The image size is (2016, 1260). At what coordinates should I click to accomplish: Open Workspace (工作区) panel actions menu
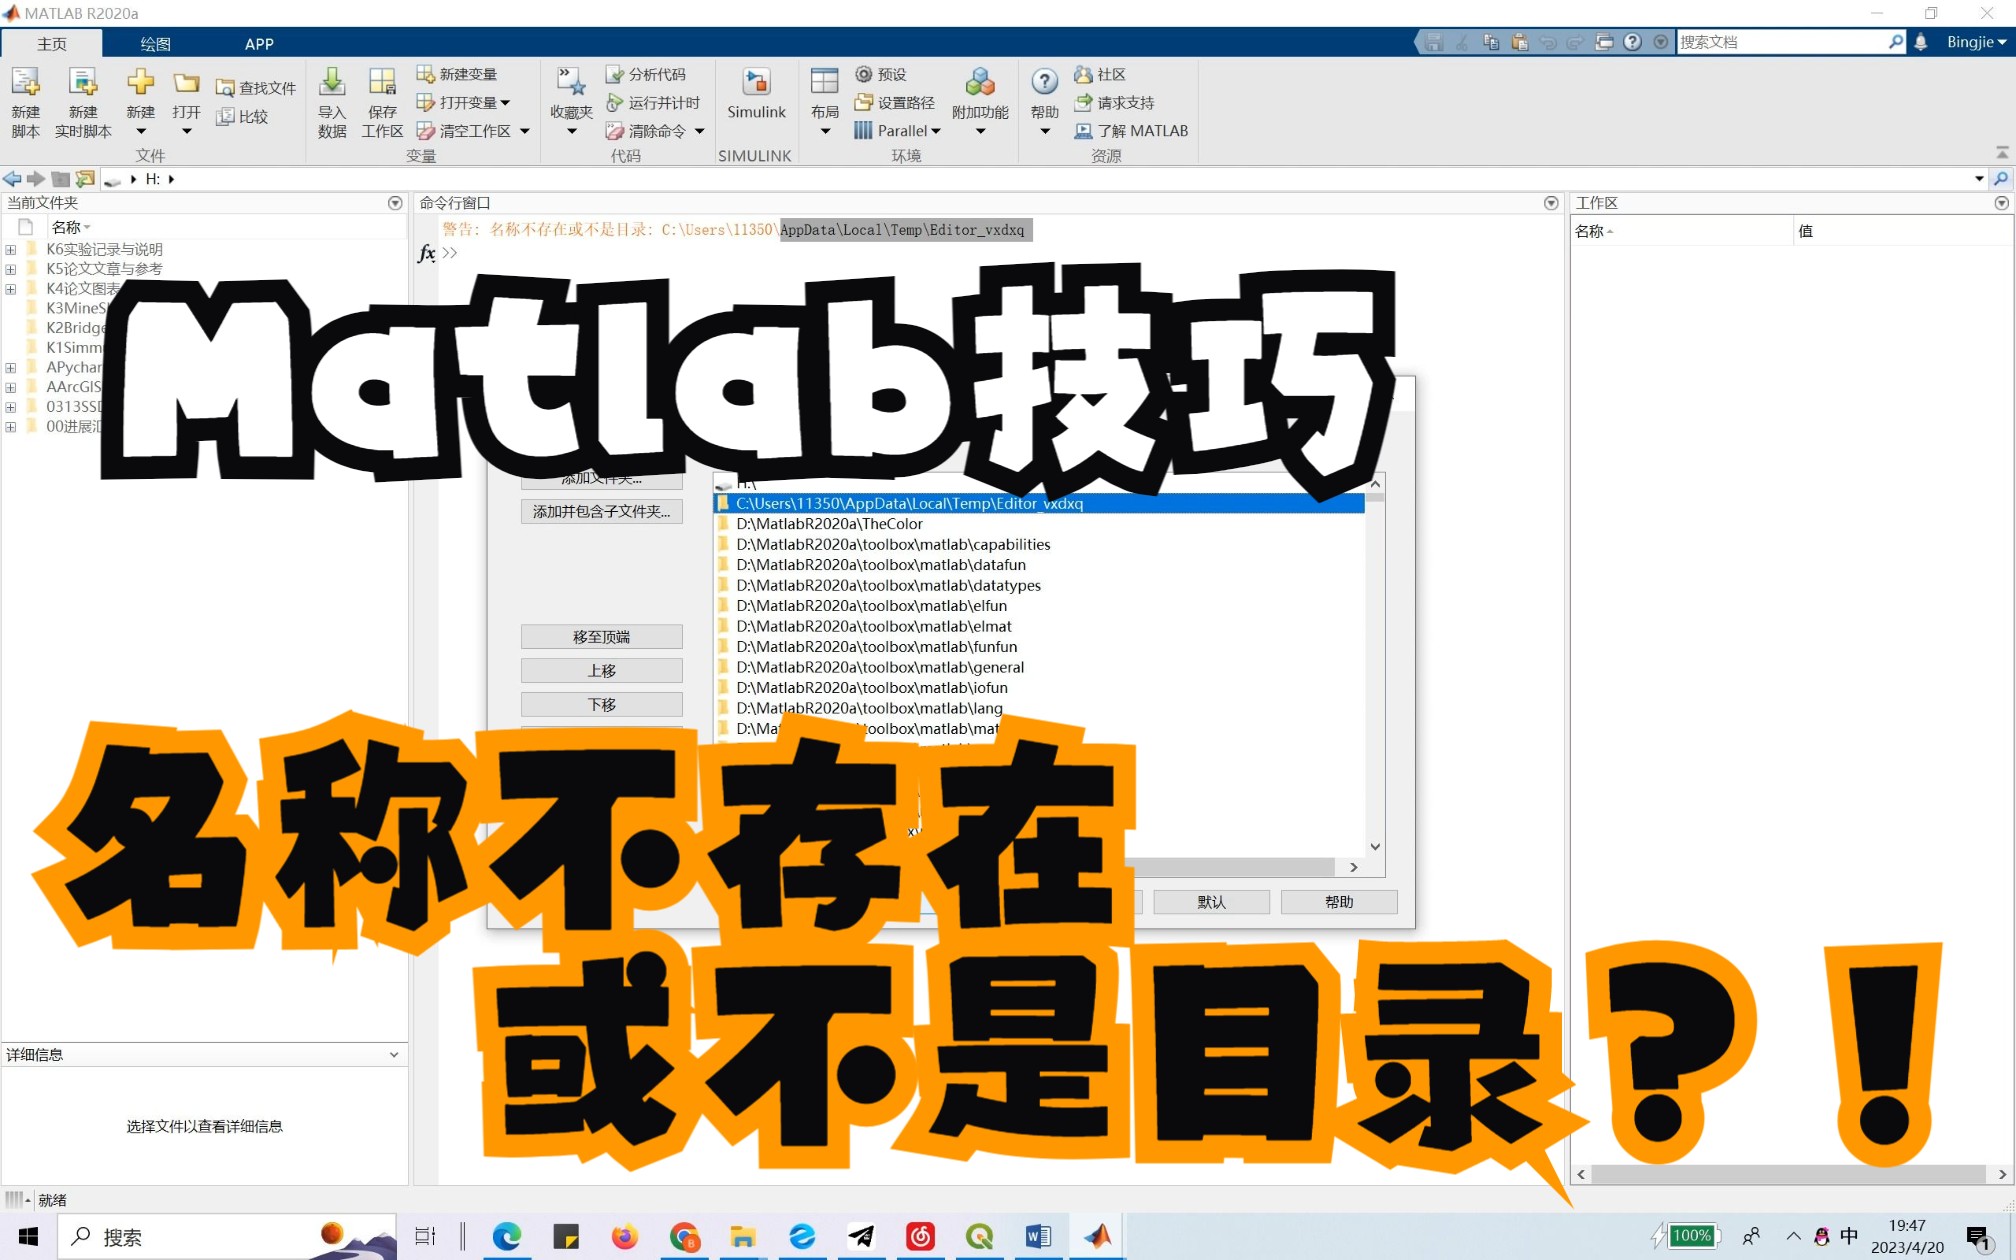pos(2001,203)
